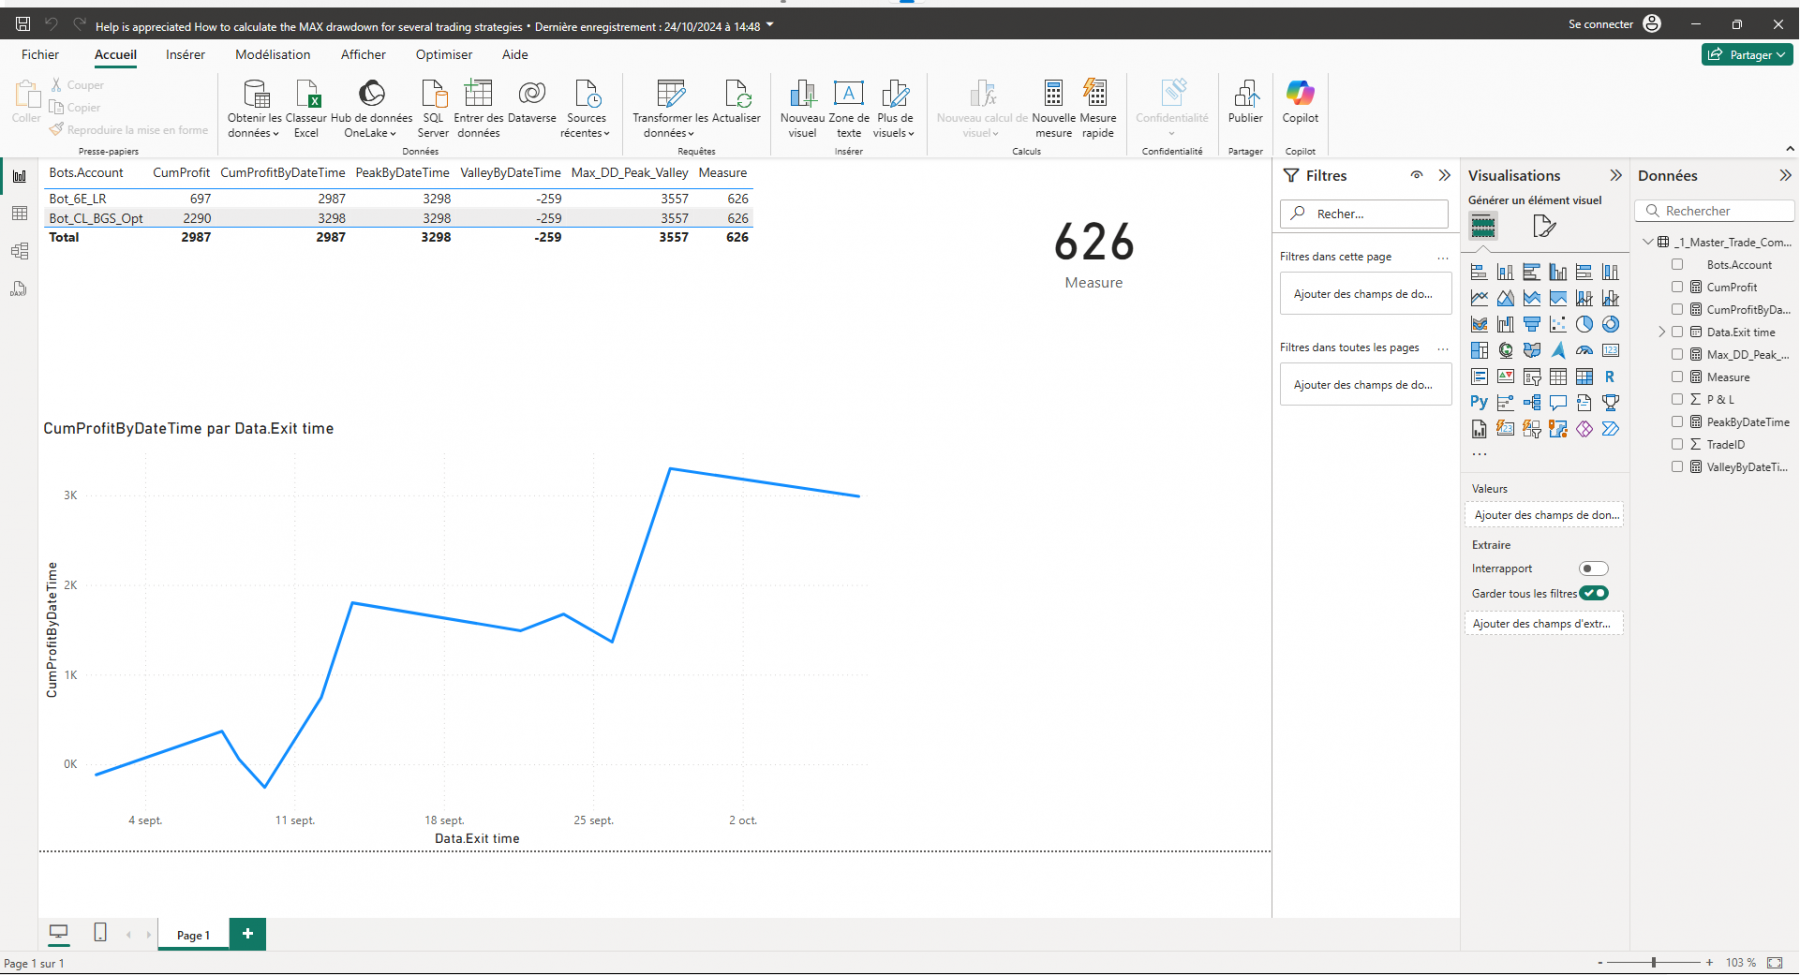
Task: Toggle the Interrapport switch
Action: click(1593, 568)
